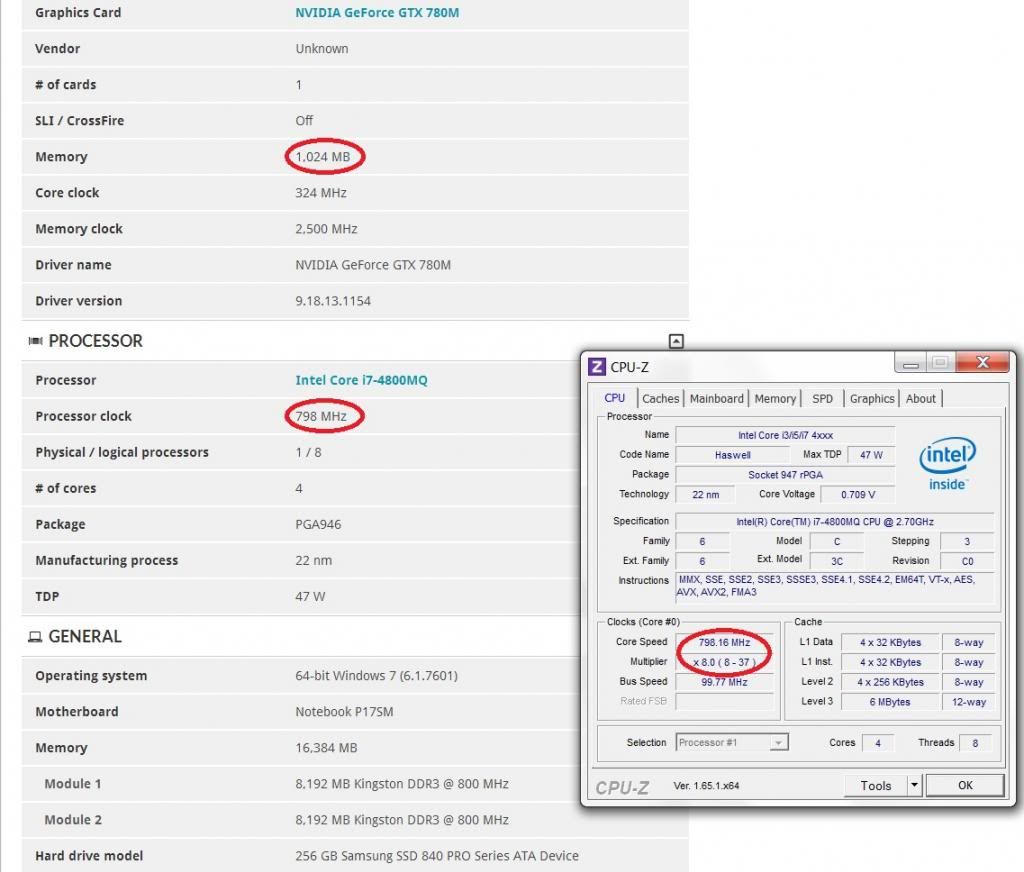This screenshot has height=872, width=1024.
Task: Click the Name Intel Core i3/i5/i7 4xxx field
Action: (x=785, y=435)
